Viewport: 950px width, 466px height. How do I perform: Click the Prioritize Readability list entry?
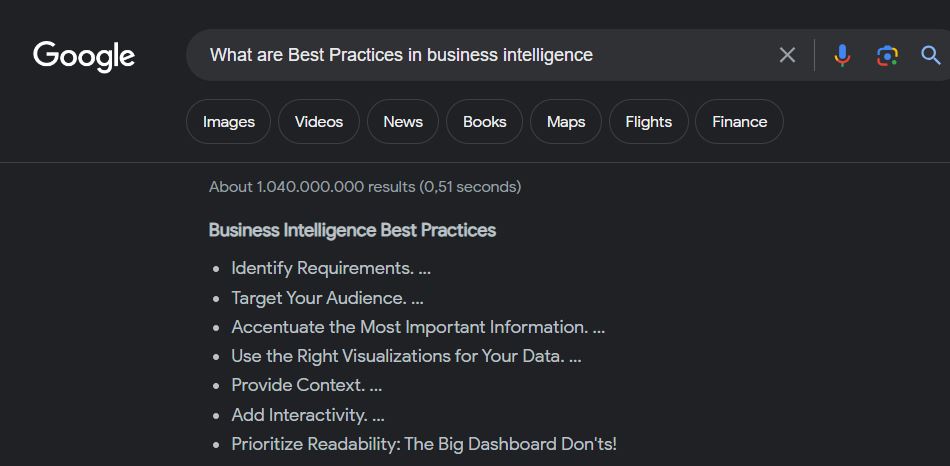coord(423,444)
